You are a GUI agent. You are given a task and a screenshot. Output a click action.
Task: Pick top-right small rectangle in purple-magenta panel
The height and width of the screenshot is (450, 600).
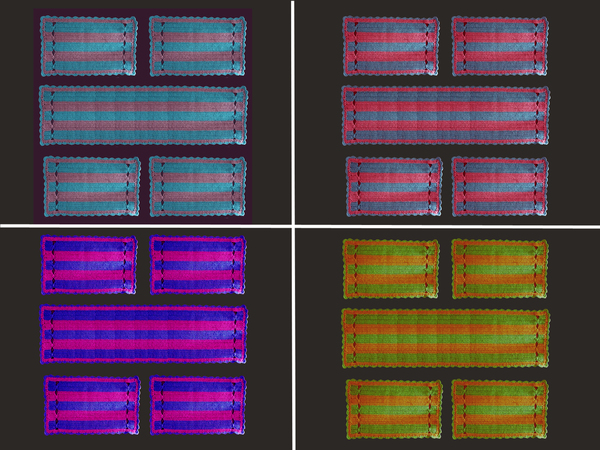click(x=198, y=264)
